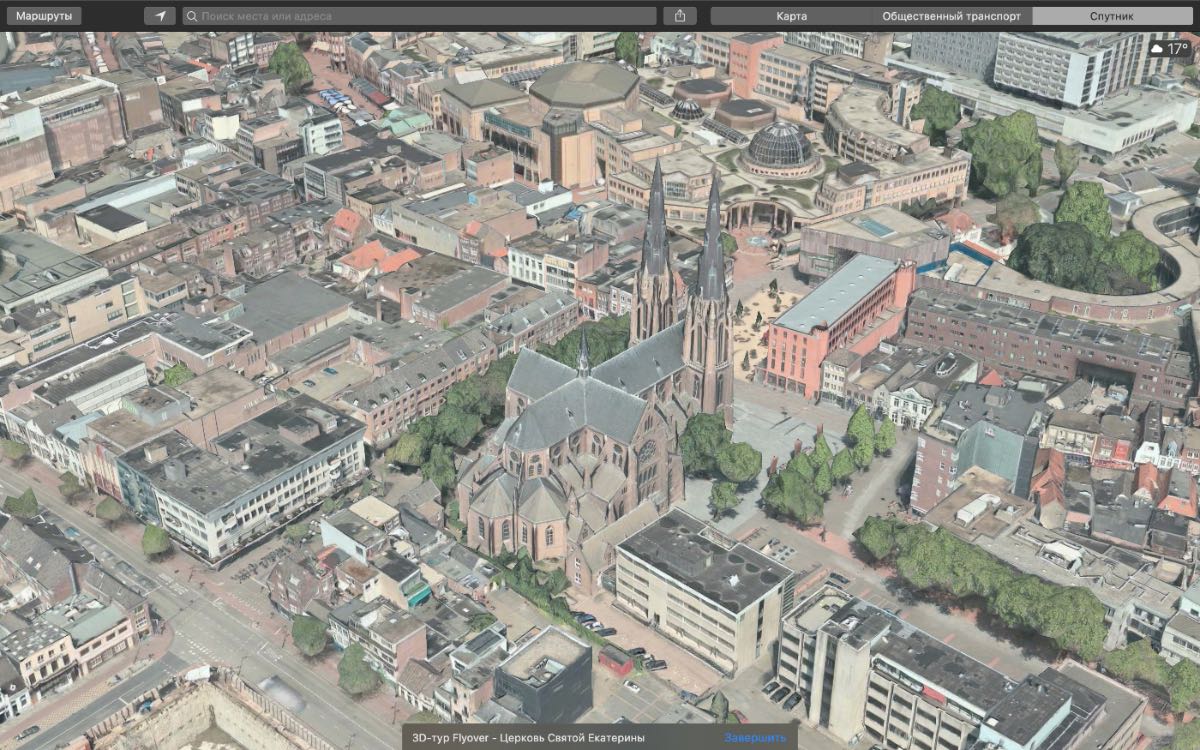Click the magnifier icon in search field
Viewport: 1200px width, 750px height.
tap(192, 17)
